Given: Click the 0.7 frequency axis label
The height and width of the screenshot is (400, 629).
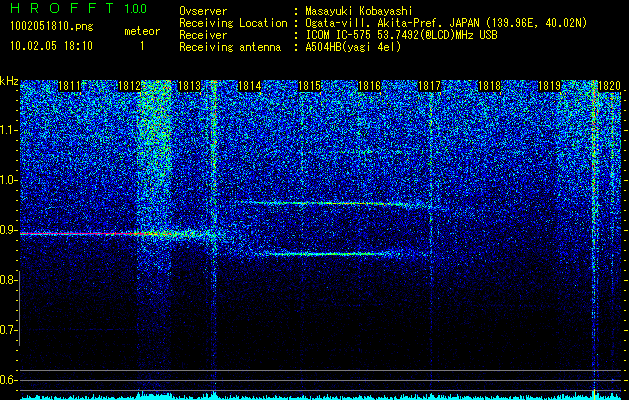Looking at the screenshot, I should [x=8, y=330].
